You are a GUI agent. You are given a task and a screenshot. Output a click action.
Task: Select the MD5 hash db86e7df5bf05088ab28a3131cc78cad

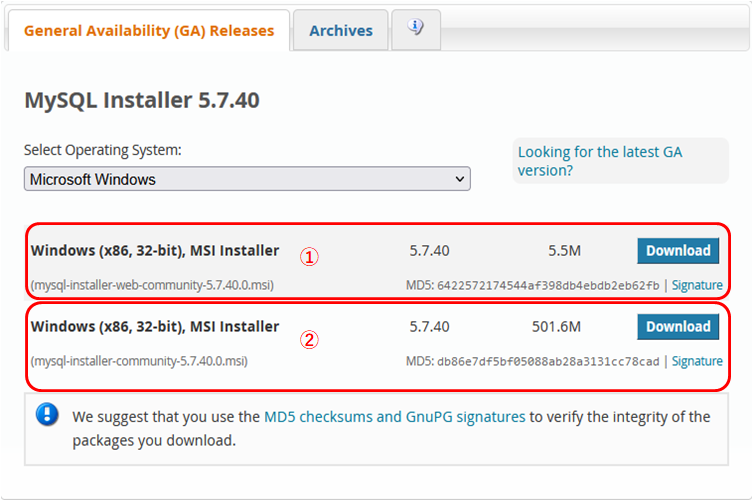(548, 362)
